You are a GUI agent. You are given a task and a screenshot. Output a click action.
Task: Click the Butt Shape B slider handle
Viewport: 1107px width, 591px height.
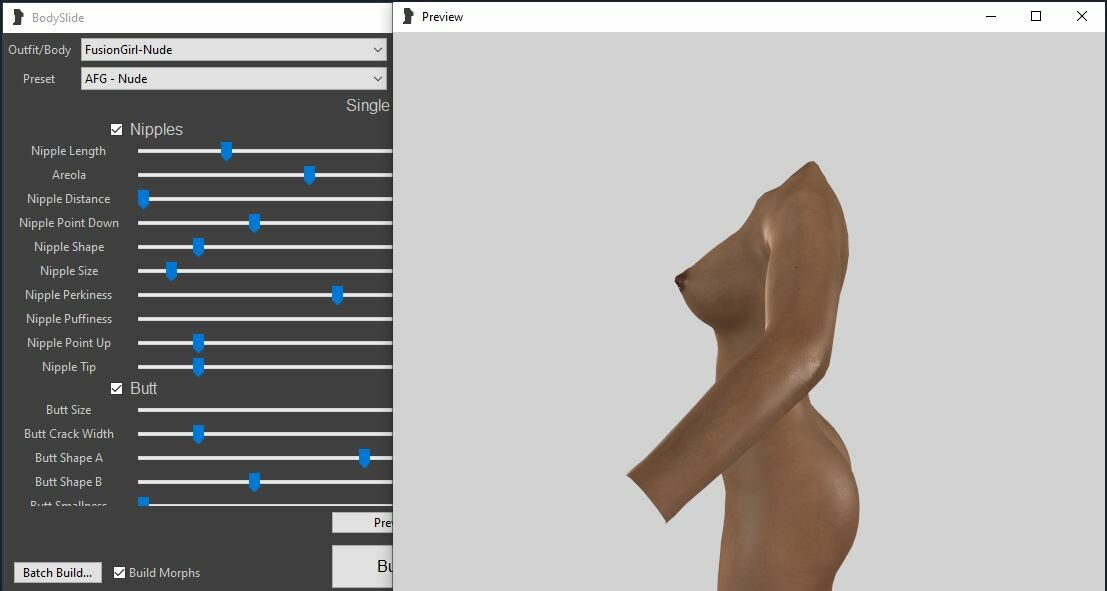(x=254, y=482)
